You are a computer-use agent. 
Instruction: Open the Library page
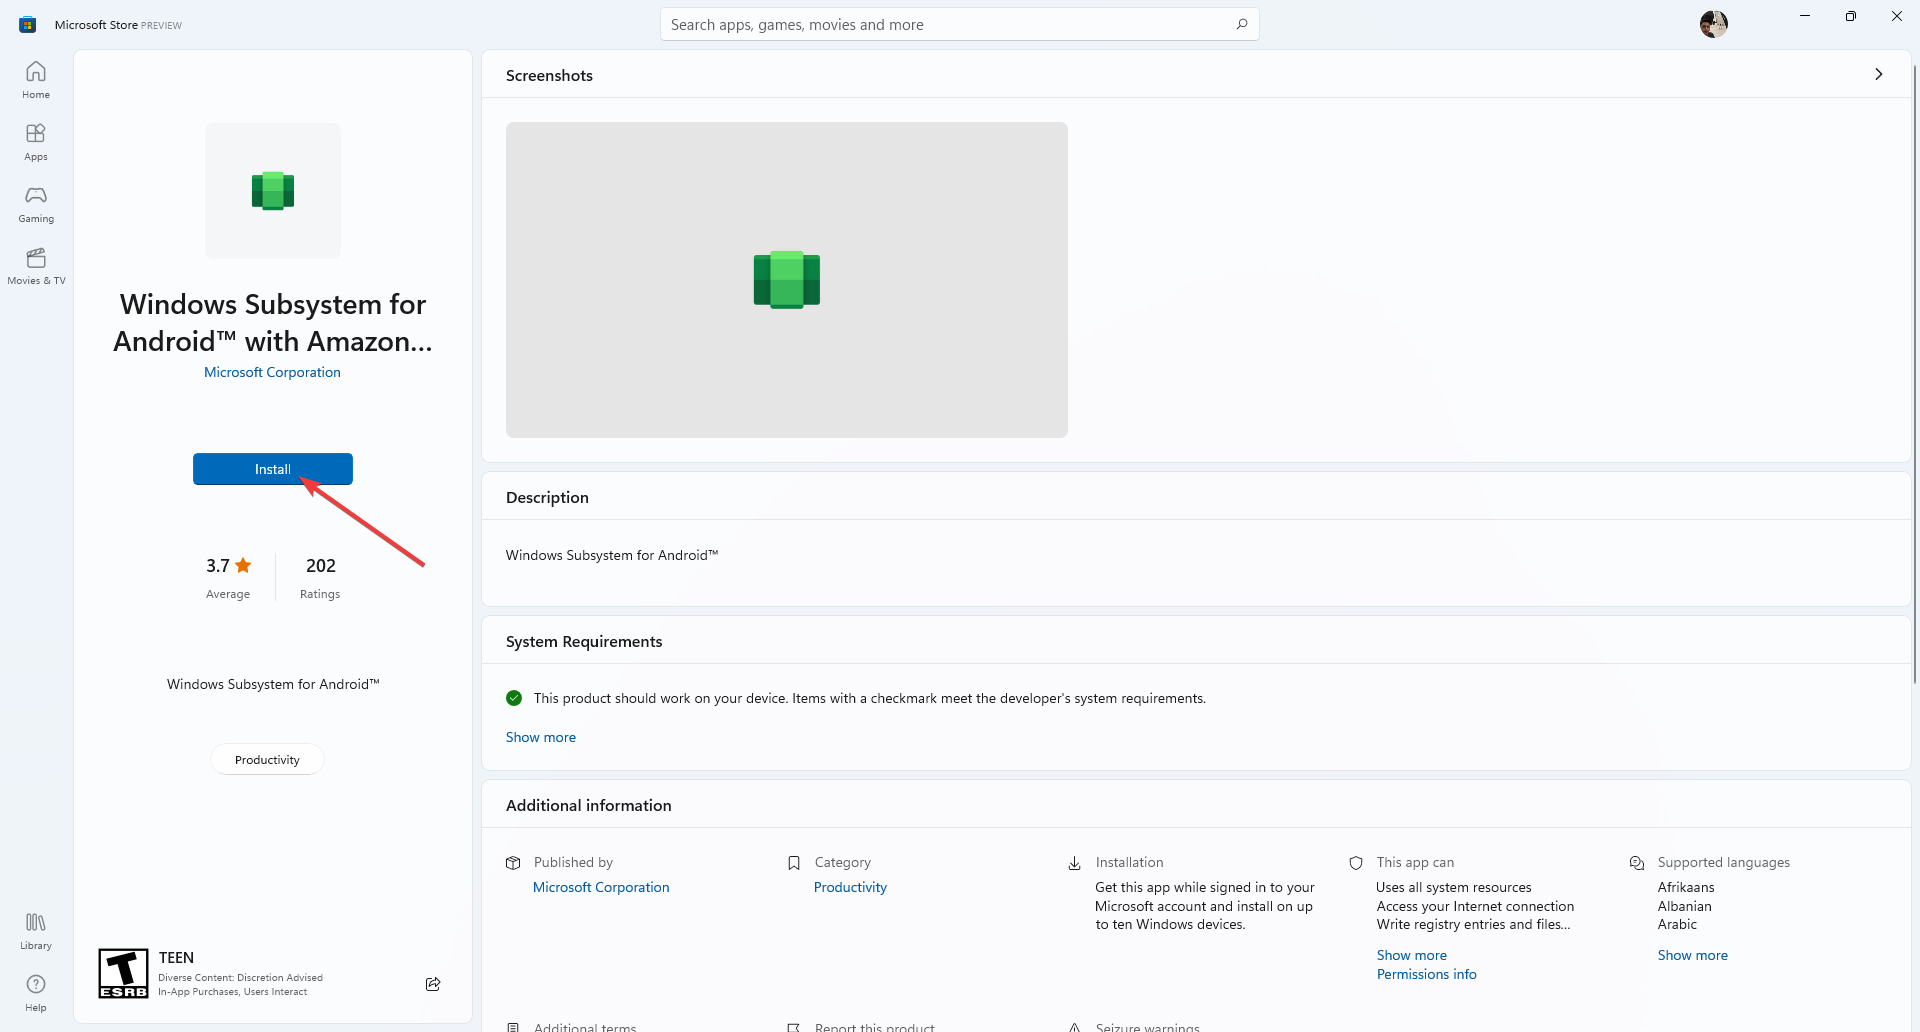tap(36, 931)
